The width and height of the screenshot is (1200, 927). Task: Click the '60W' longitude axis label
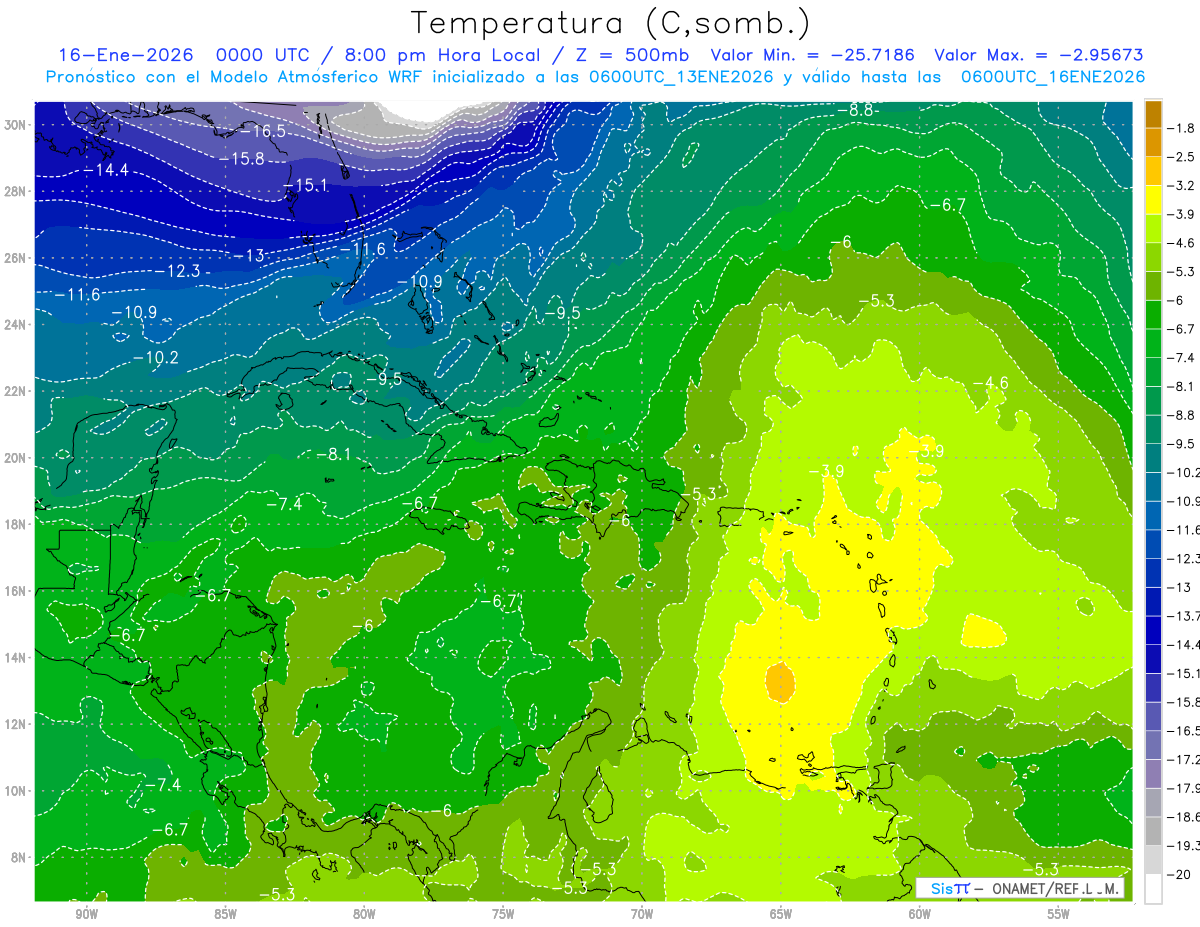(x=920, y=914)
